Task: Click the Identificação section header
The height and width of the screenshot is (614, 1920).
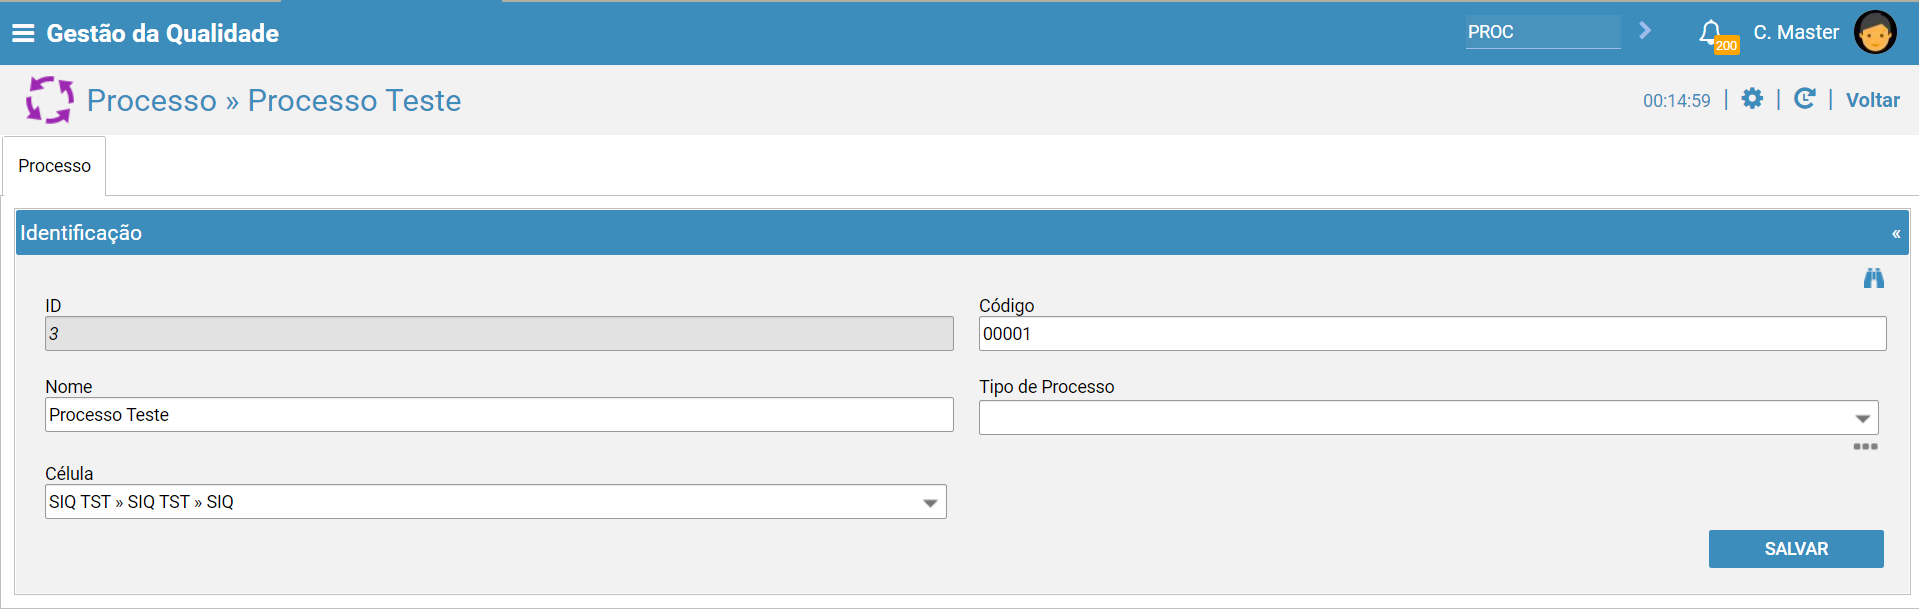Action: 962,233
